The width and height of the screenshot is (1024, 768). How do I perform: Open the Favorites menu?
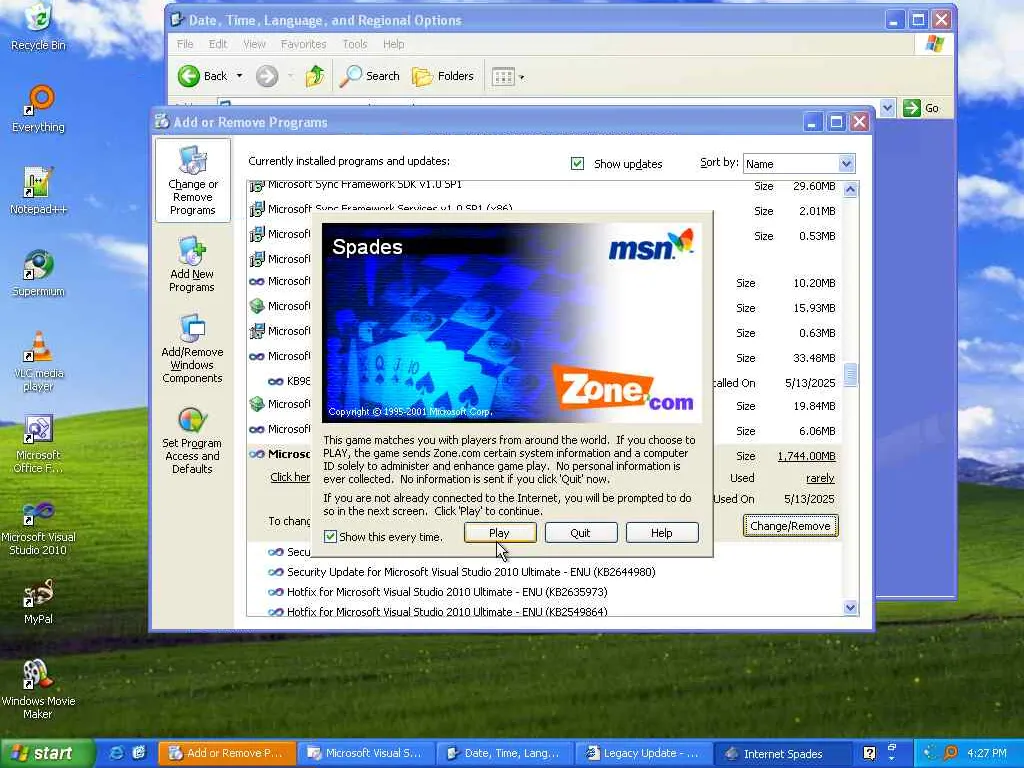click(303, 44)
